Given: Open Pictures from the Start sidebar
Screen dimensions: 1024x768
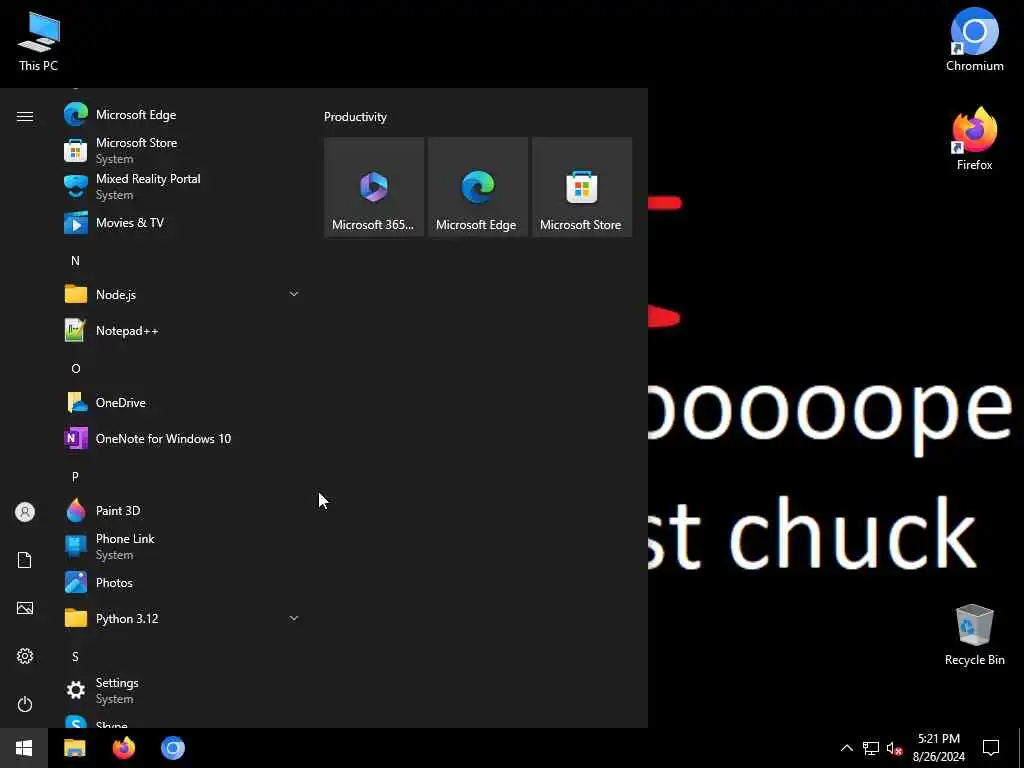Looking at the screenshot, I should tap(25, 608).
